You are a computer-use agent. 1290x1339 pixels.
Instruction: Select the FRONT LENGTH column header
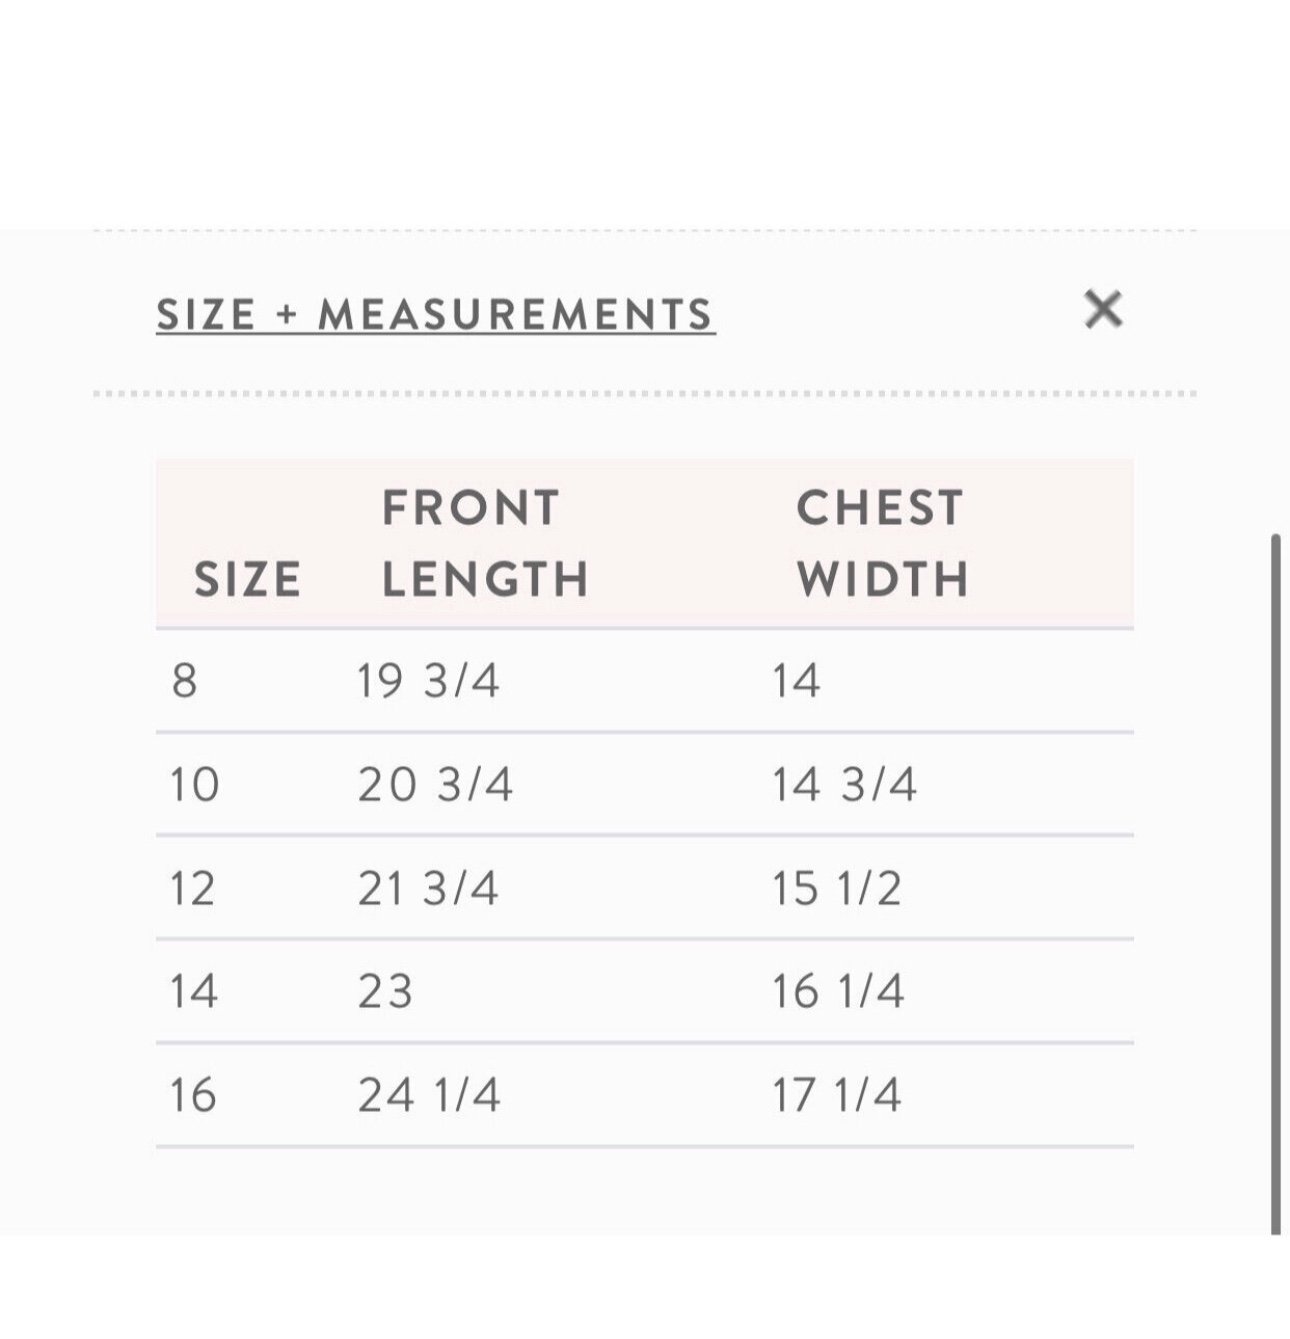pos(485,544)
